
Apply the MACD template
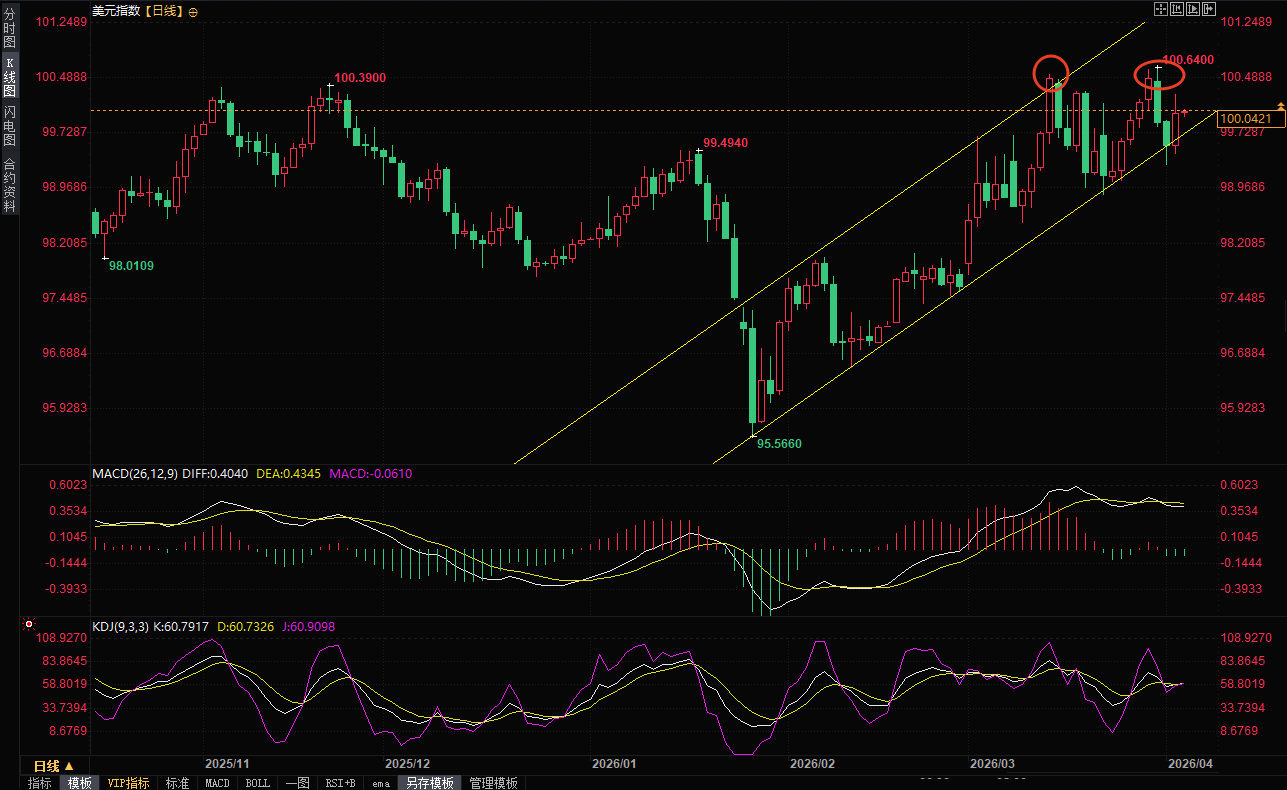[217, 783]
